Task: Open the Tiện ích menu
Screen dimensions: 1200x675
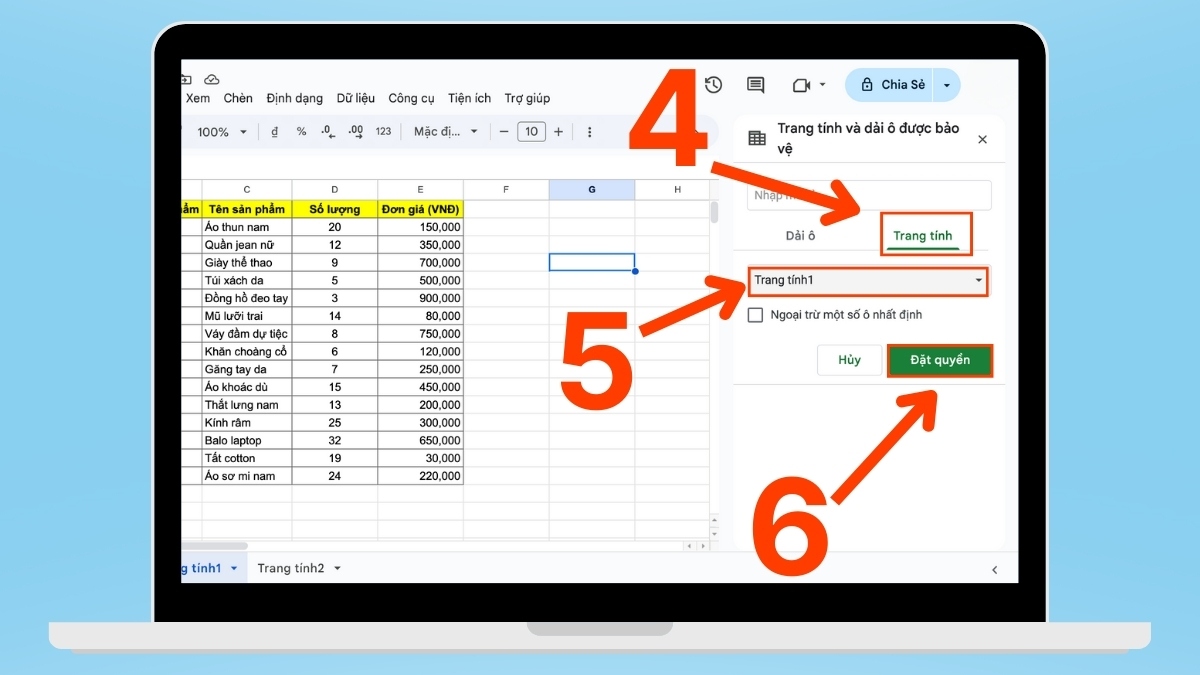Action: click(470, 98)
